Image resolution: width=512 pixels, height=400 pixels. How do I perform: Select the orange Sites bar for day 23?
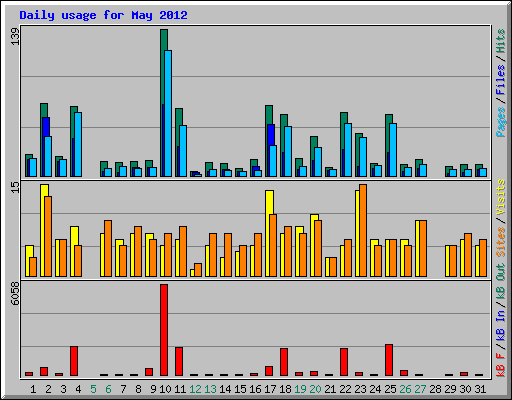pyautogui.click(x=363, y=230)
